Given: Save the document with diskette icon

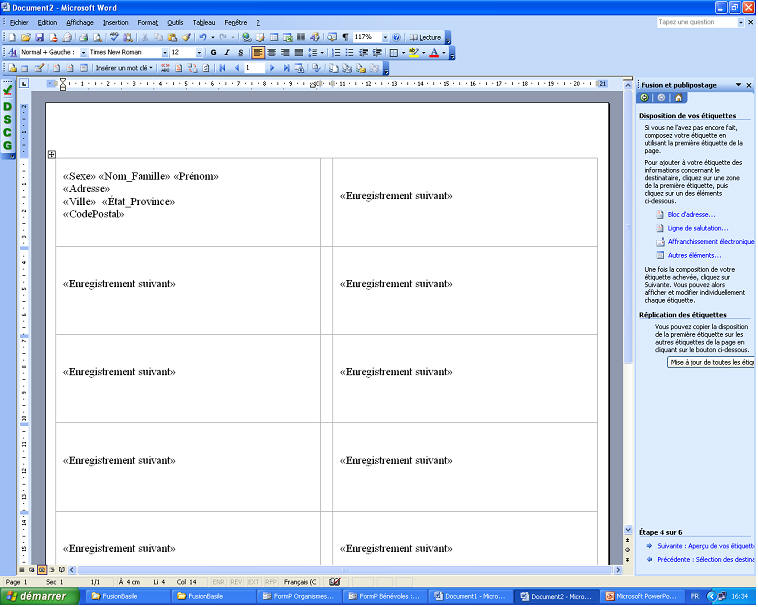Looking at the screenshot, I should tap(40, 37).
